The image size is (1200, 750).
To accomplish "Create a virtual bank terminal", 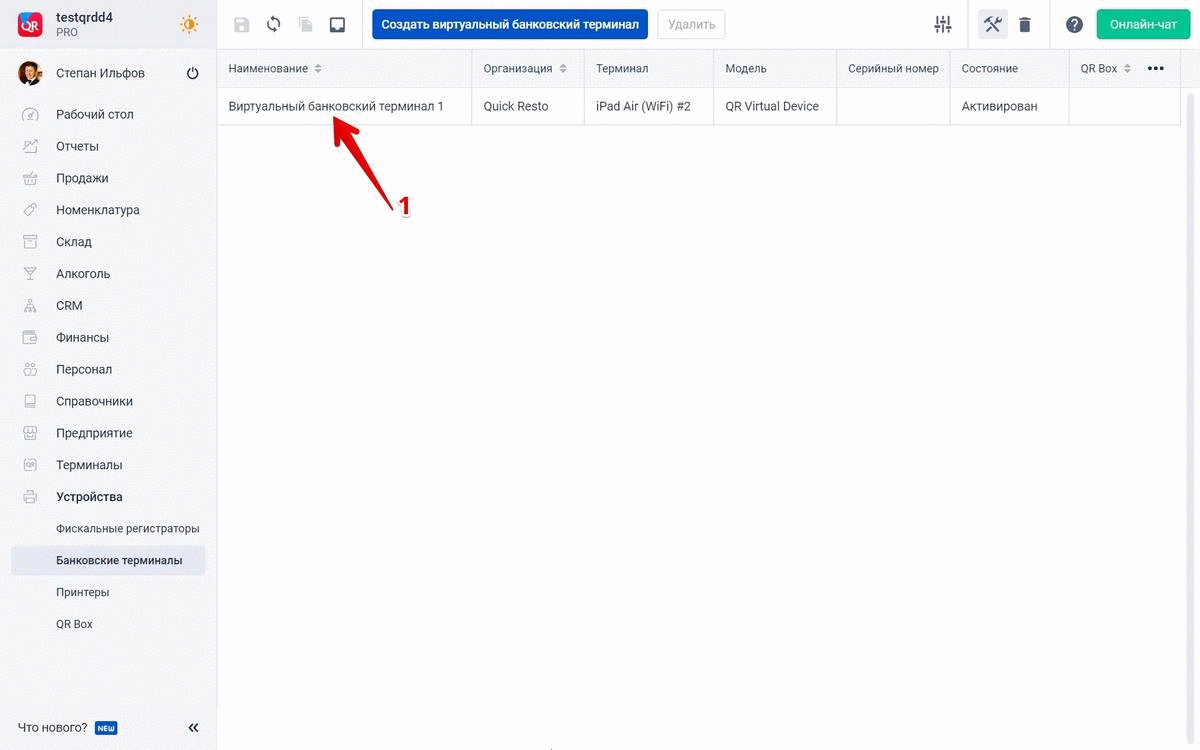I will [510, 25].
